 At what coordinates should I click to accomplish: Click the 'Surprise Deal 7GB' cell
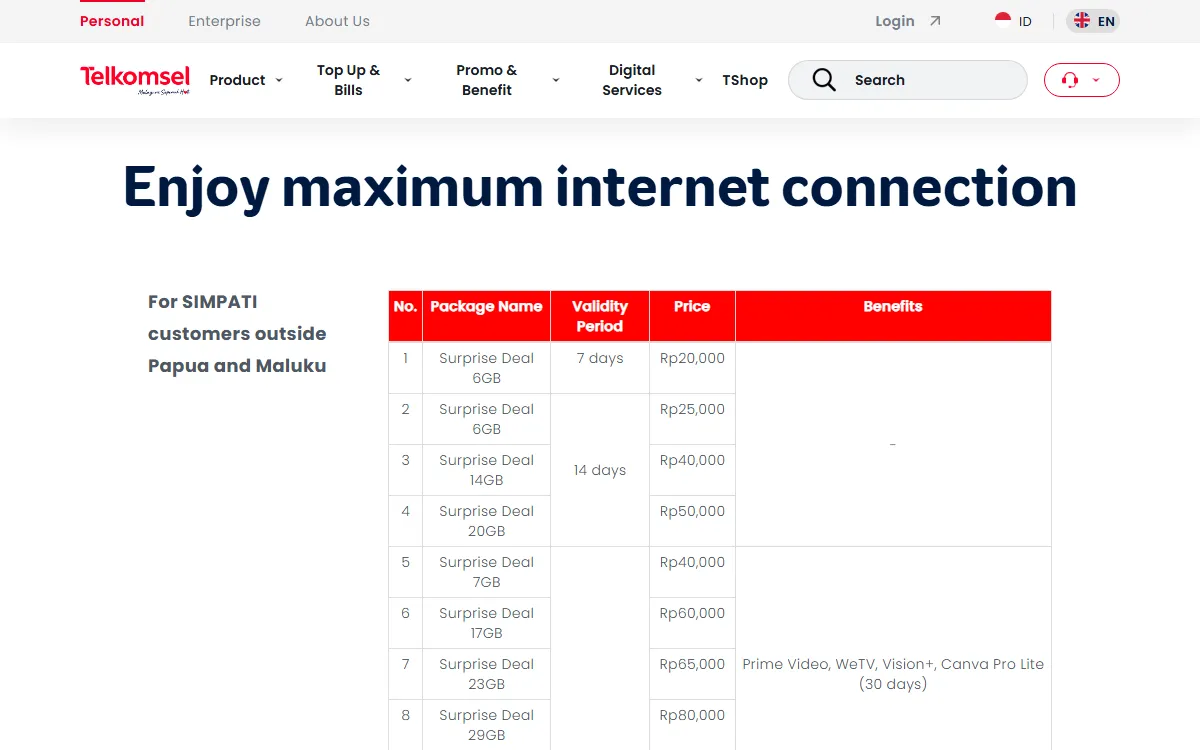click(x=486, y=572)
